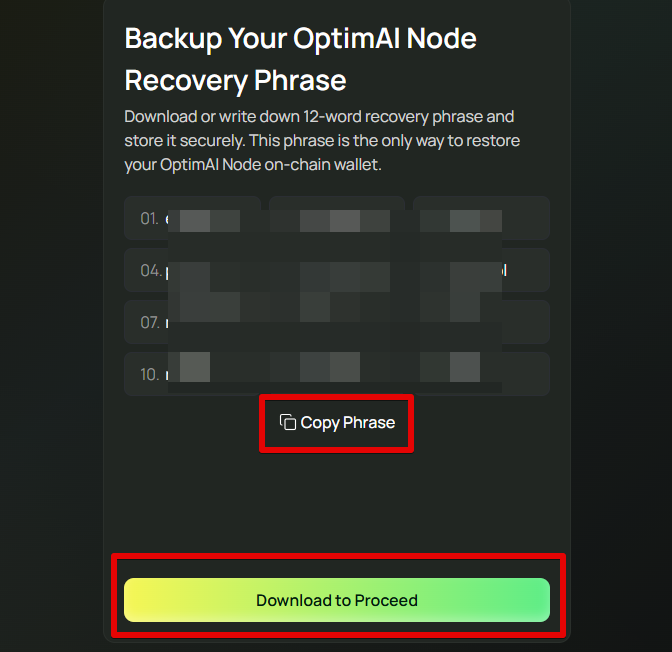The width and height of the screenshot is (672, 652).
Task: Click the 12-word recovery phrase description text
Action: [x=322, y=141]
